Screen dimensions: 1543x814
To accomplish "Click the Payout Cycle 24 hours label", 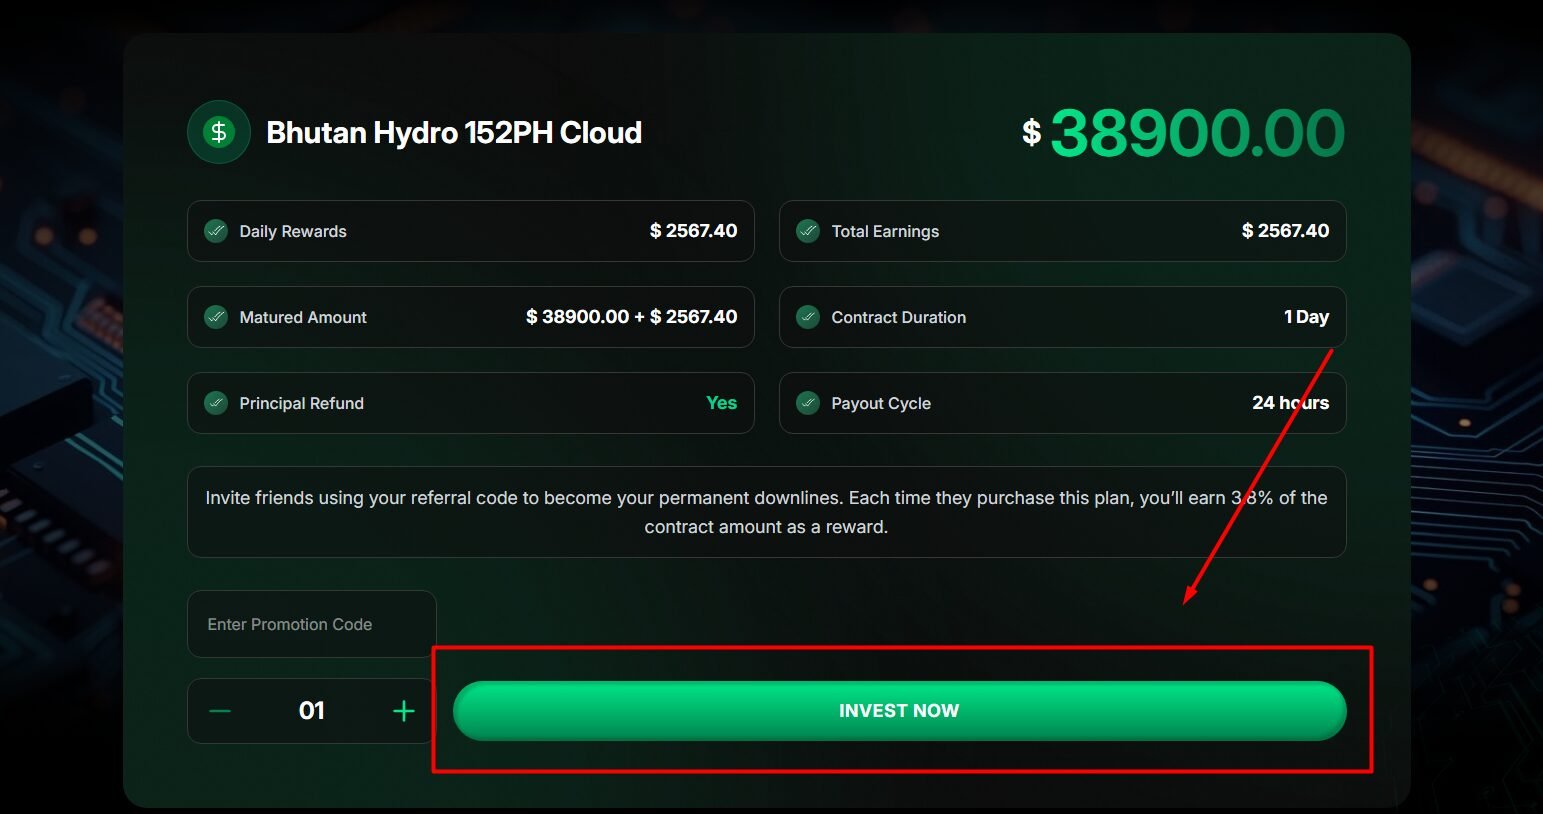I will [1291, 402].
